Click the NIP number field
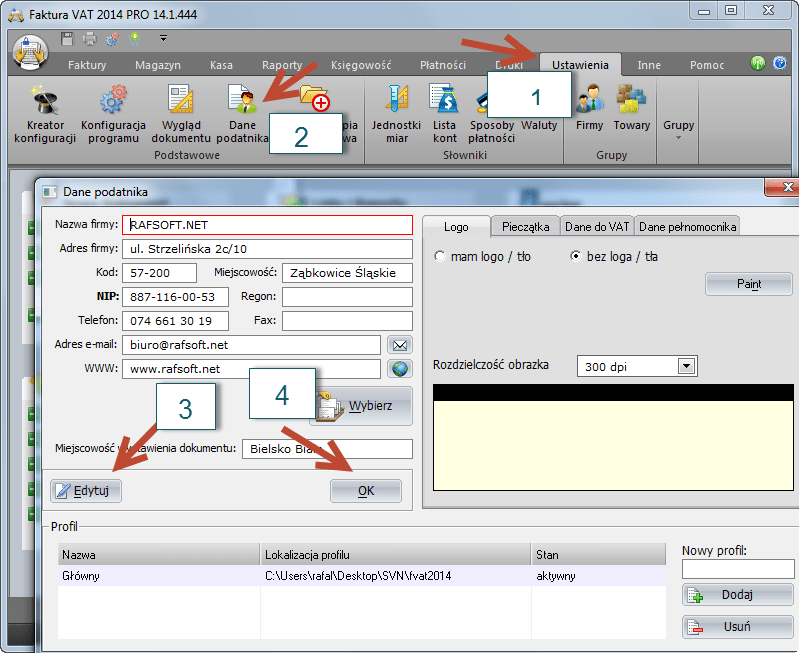Image resolution: width=799 pixels, height=653 pixels. [175, 297]
